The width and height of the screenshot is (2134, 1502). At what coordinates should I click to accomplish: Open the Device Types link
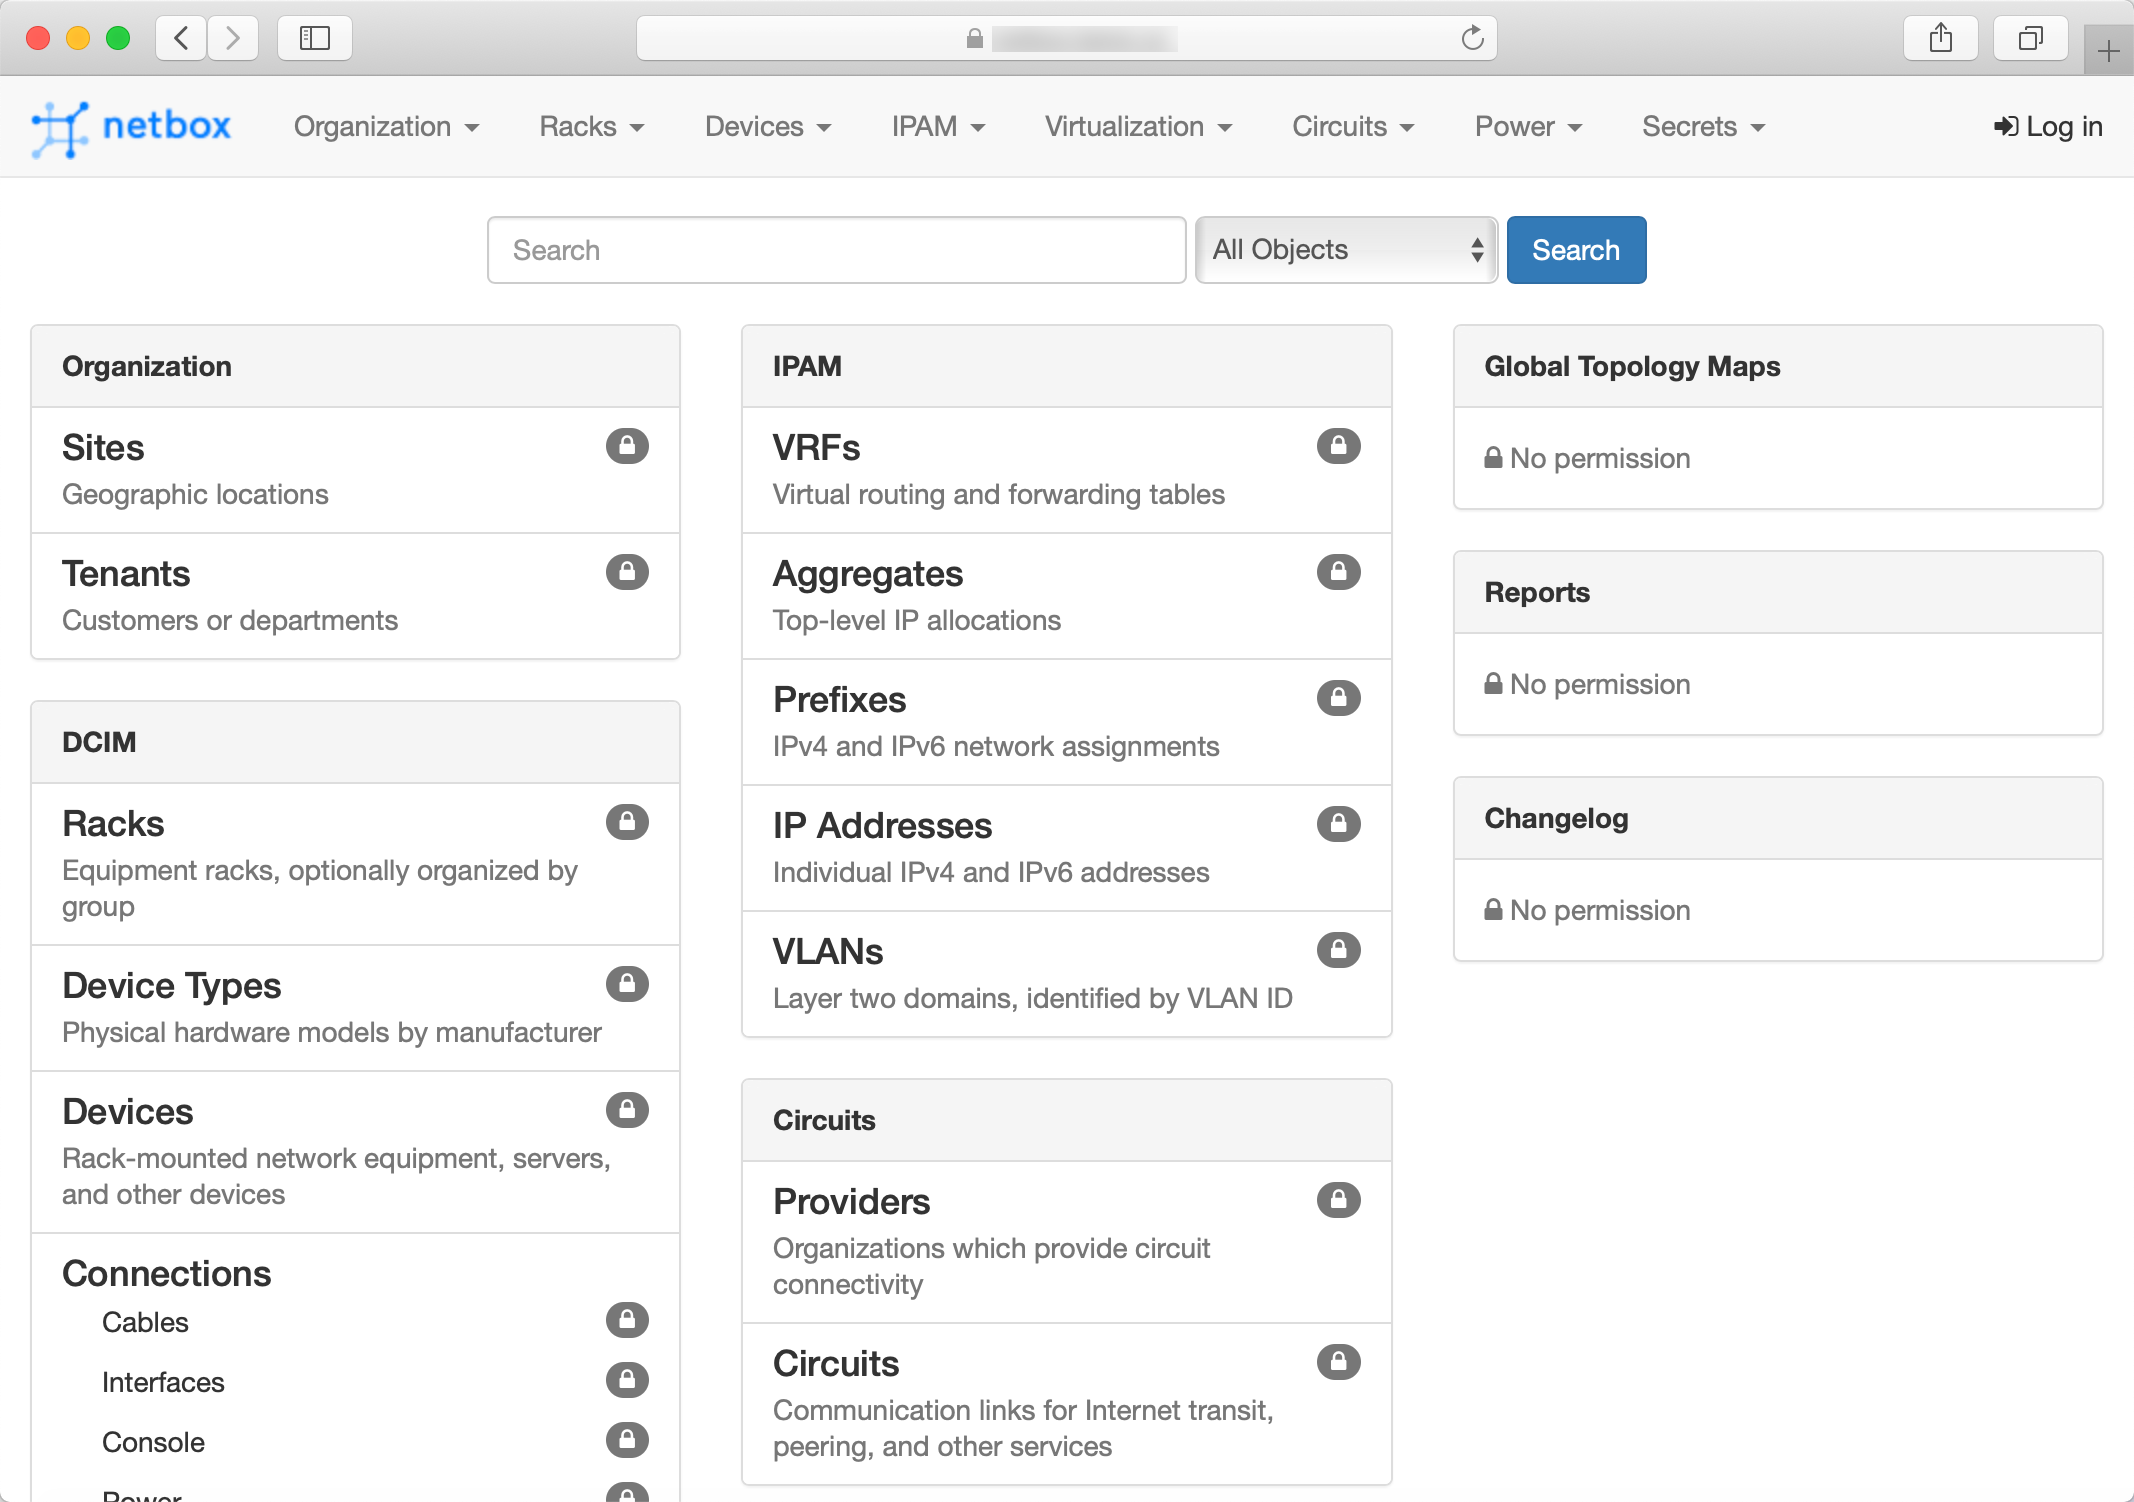coord(171,986)
